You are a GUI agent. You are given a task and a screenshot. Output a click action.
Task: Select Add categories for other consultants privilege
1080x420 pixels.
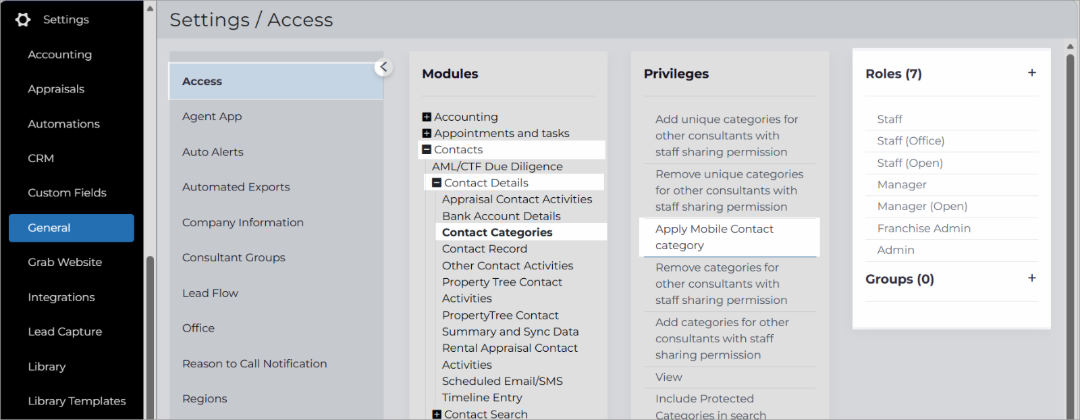(723, 339)
